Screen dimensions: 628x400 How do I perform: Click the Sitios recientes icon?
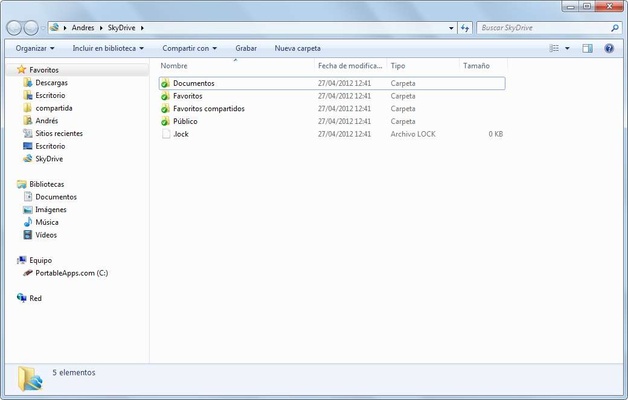coord(28,133)
